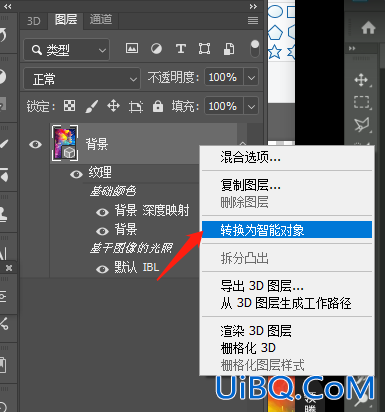Open the 不透明度 opacity slider arrow

251,78
